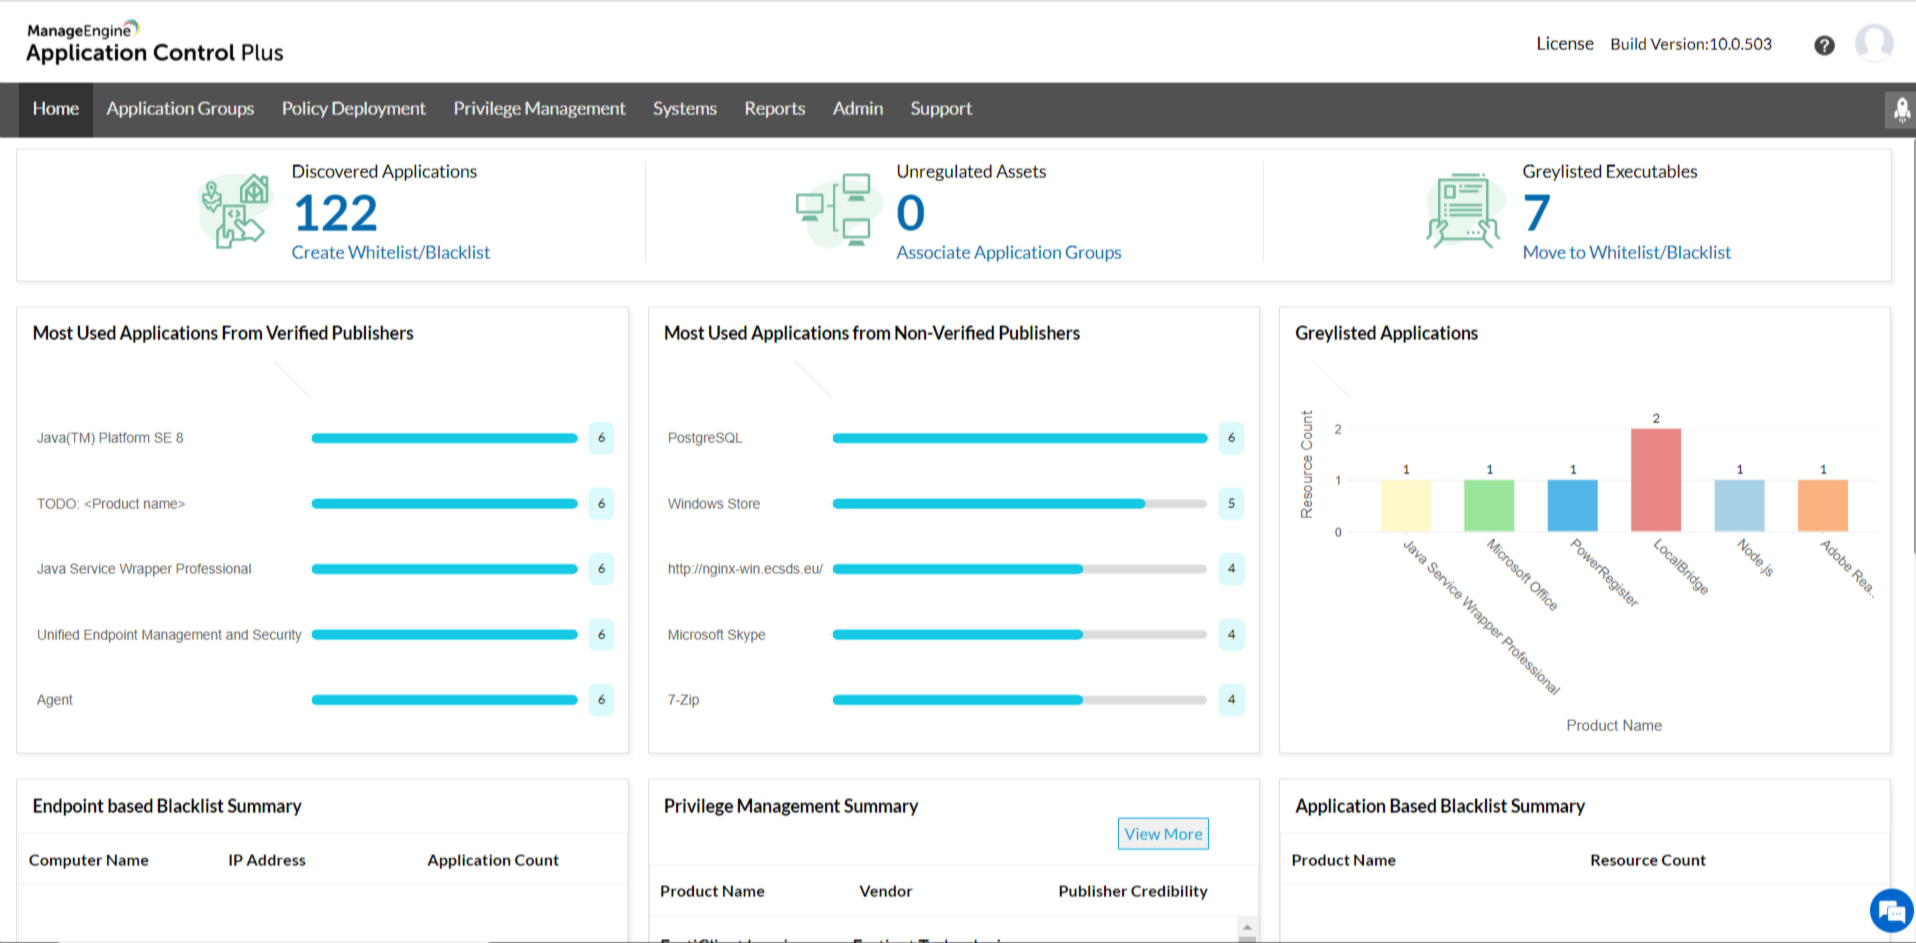Open the Support menu
Image resolution: width=1916 pixels, height=943 pixels.
click(x=941, y=109)
